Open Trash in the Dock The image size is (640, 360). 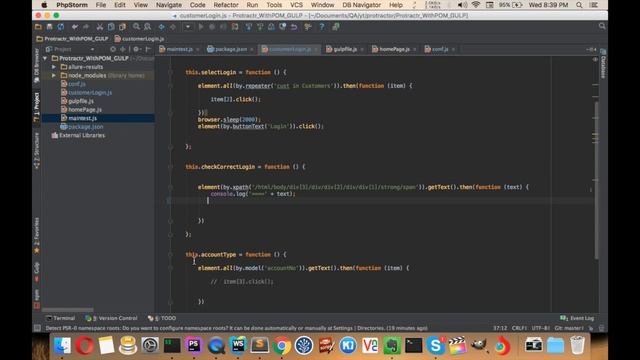(577, 345)
